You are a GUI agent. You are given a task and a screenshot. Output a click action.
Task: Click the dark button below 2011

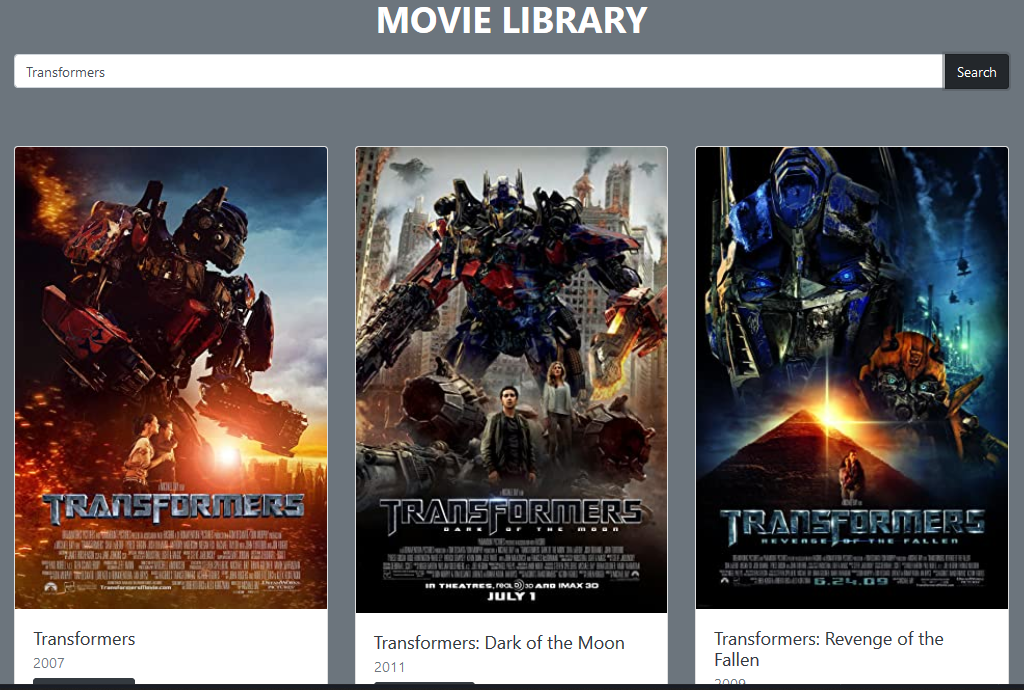click(x=424, y=683)
